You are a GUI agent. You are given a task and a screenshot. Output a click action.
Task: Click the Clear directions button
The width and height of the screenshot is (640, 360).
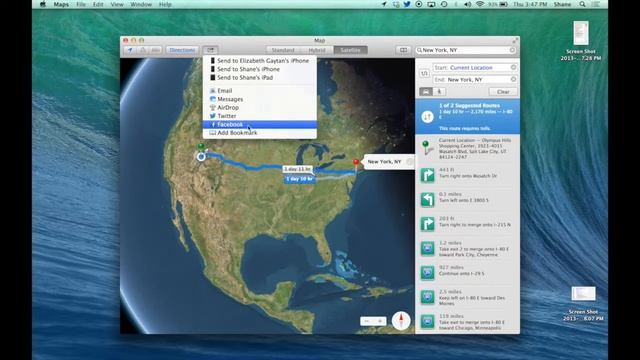[x=503, y=92]
